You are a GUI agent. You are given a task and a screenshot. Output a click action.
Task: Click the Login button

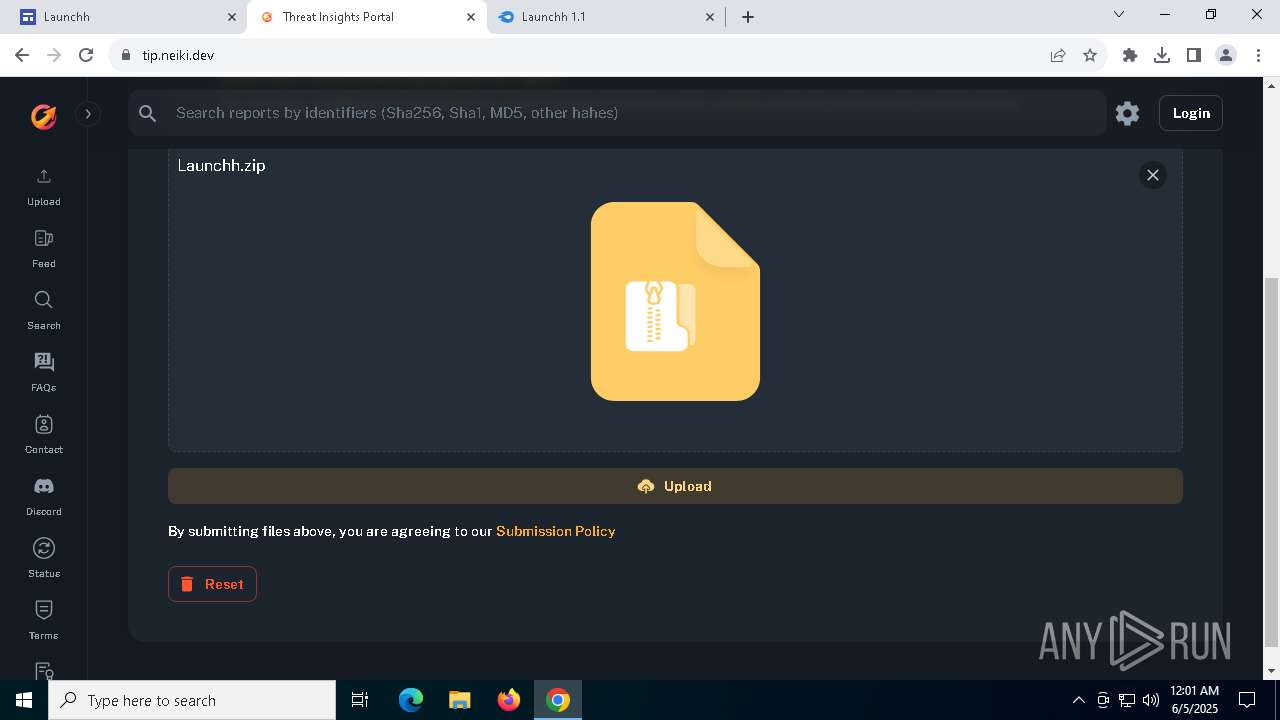(x=1191, y=113)
